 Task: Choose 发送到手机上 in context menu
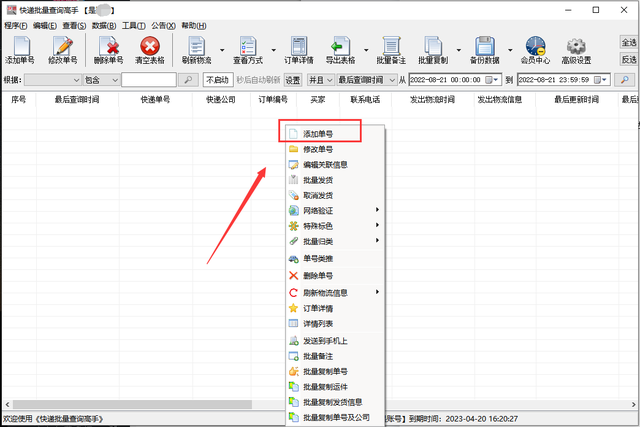335,340
